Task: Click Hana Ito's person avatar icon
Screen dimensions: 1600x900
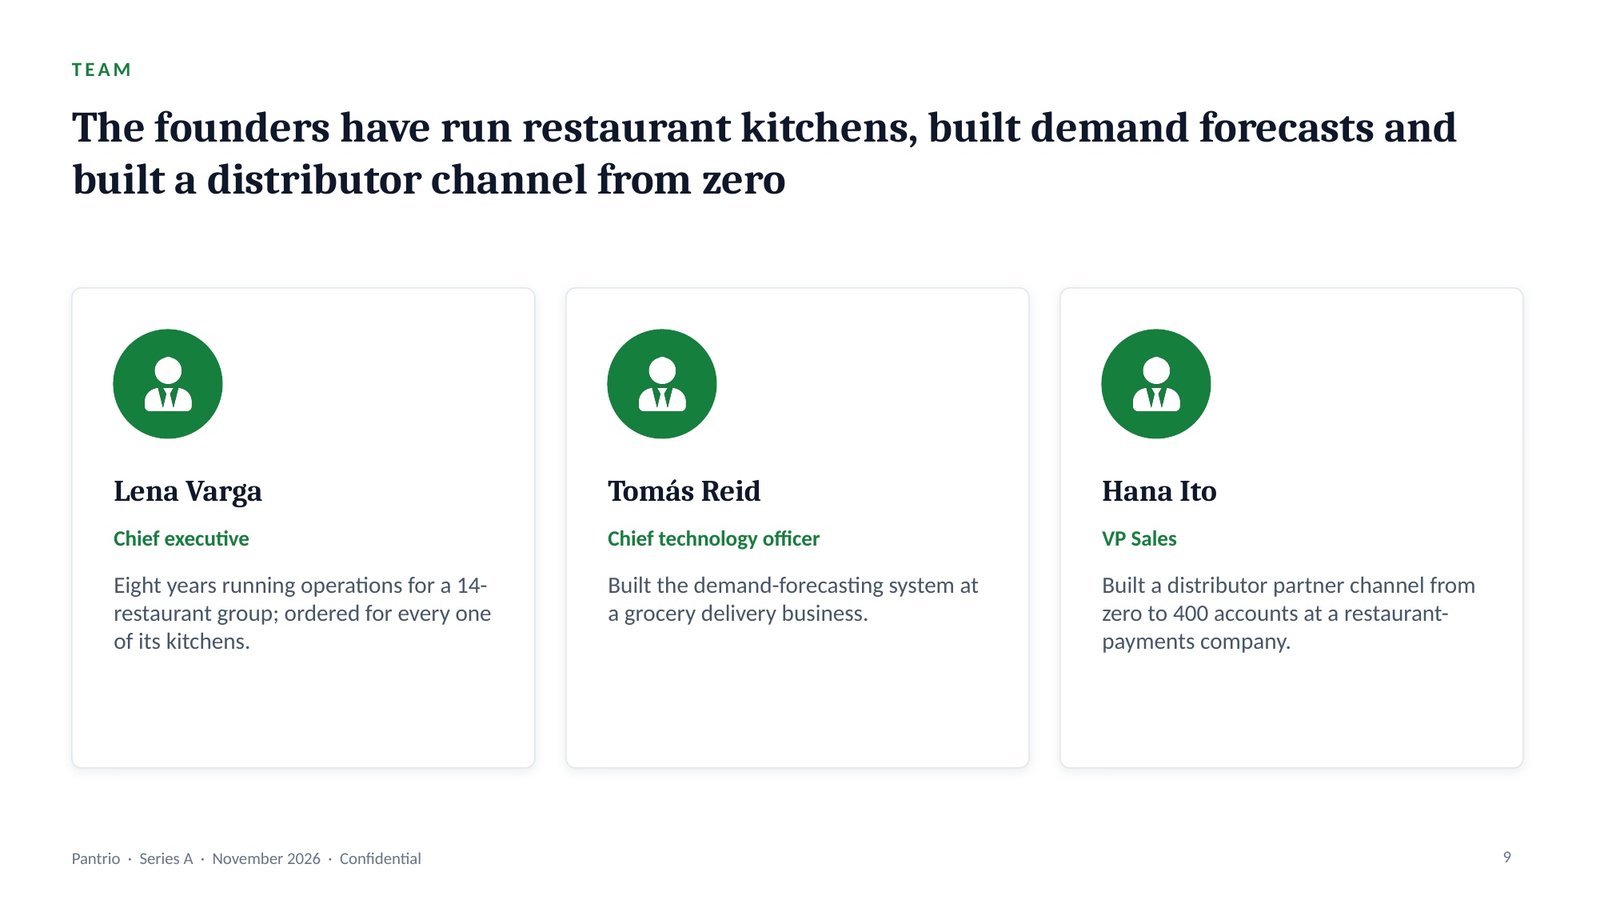Action: [x=1156, y=384]
